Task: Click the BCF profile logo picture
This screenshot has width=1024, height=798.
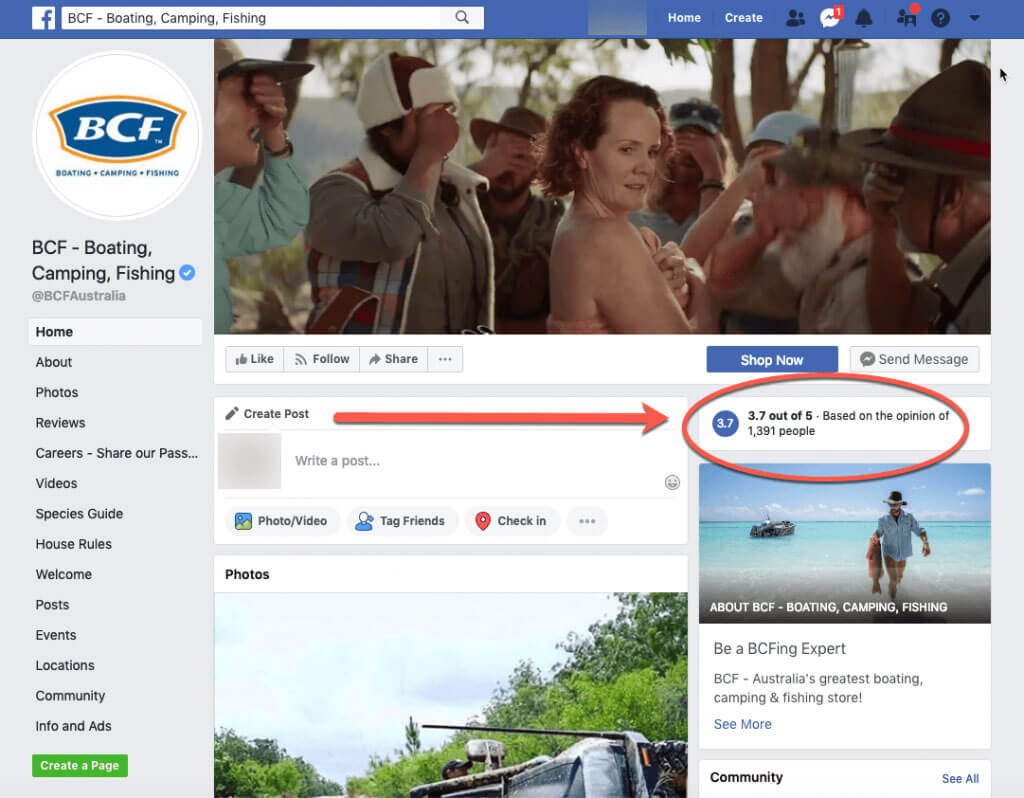Action: [x=118, y=136]
